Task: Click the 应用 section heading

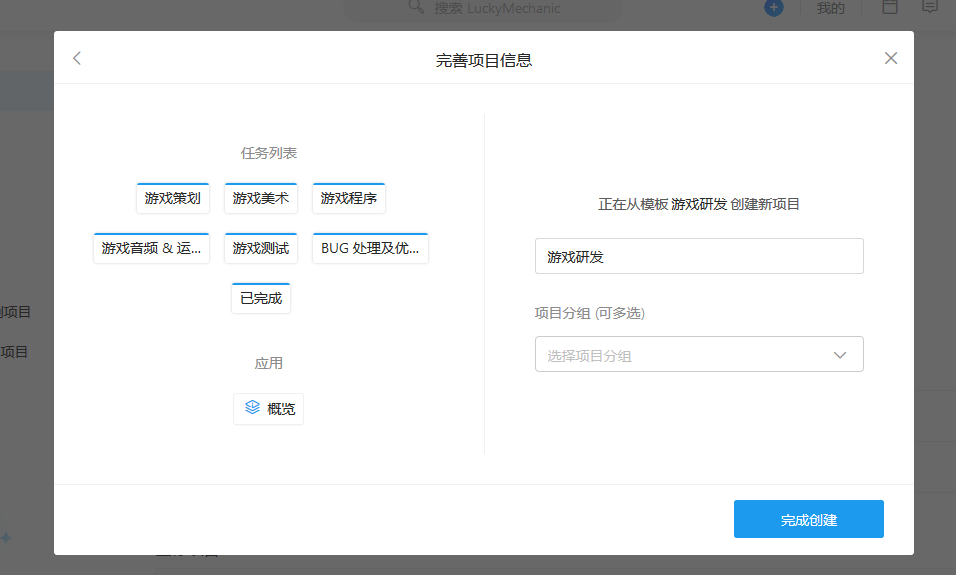Action: 268,363
